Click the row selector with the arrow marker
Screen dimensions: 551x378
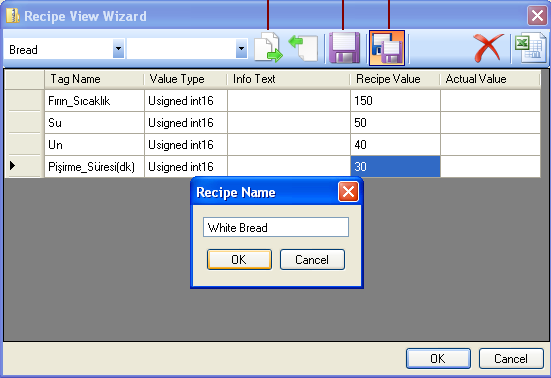(24, 166)
